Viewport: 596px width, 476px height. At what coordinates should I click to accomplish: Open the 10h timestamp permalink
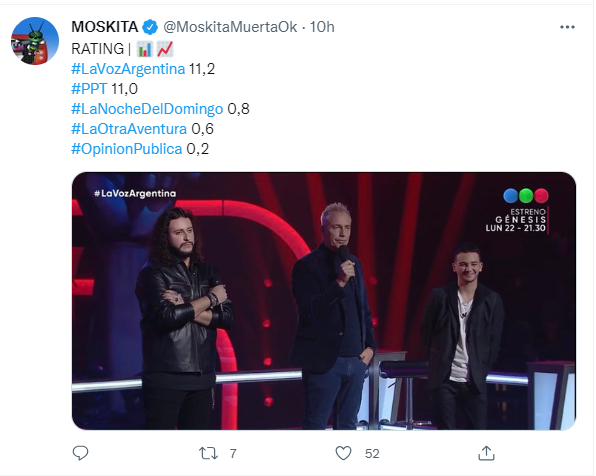(322, 27)
